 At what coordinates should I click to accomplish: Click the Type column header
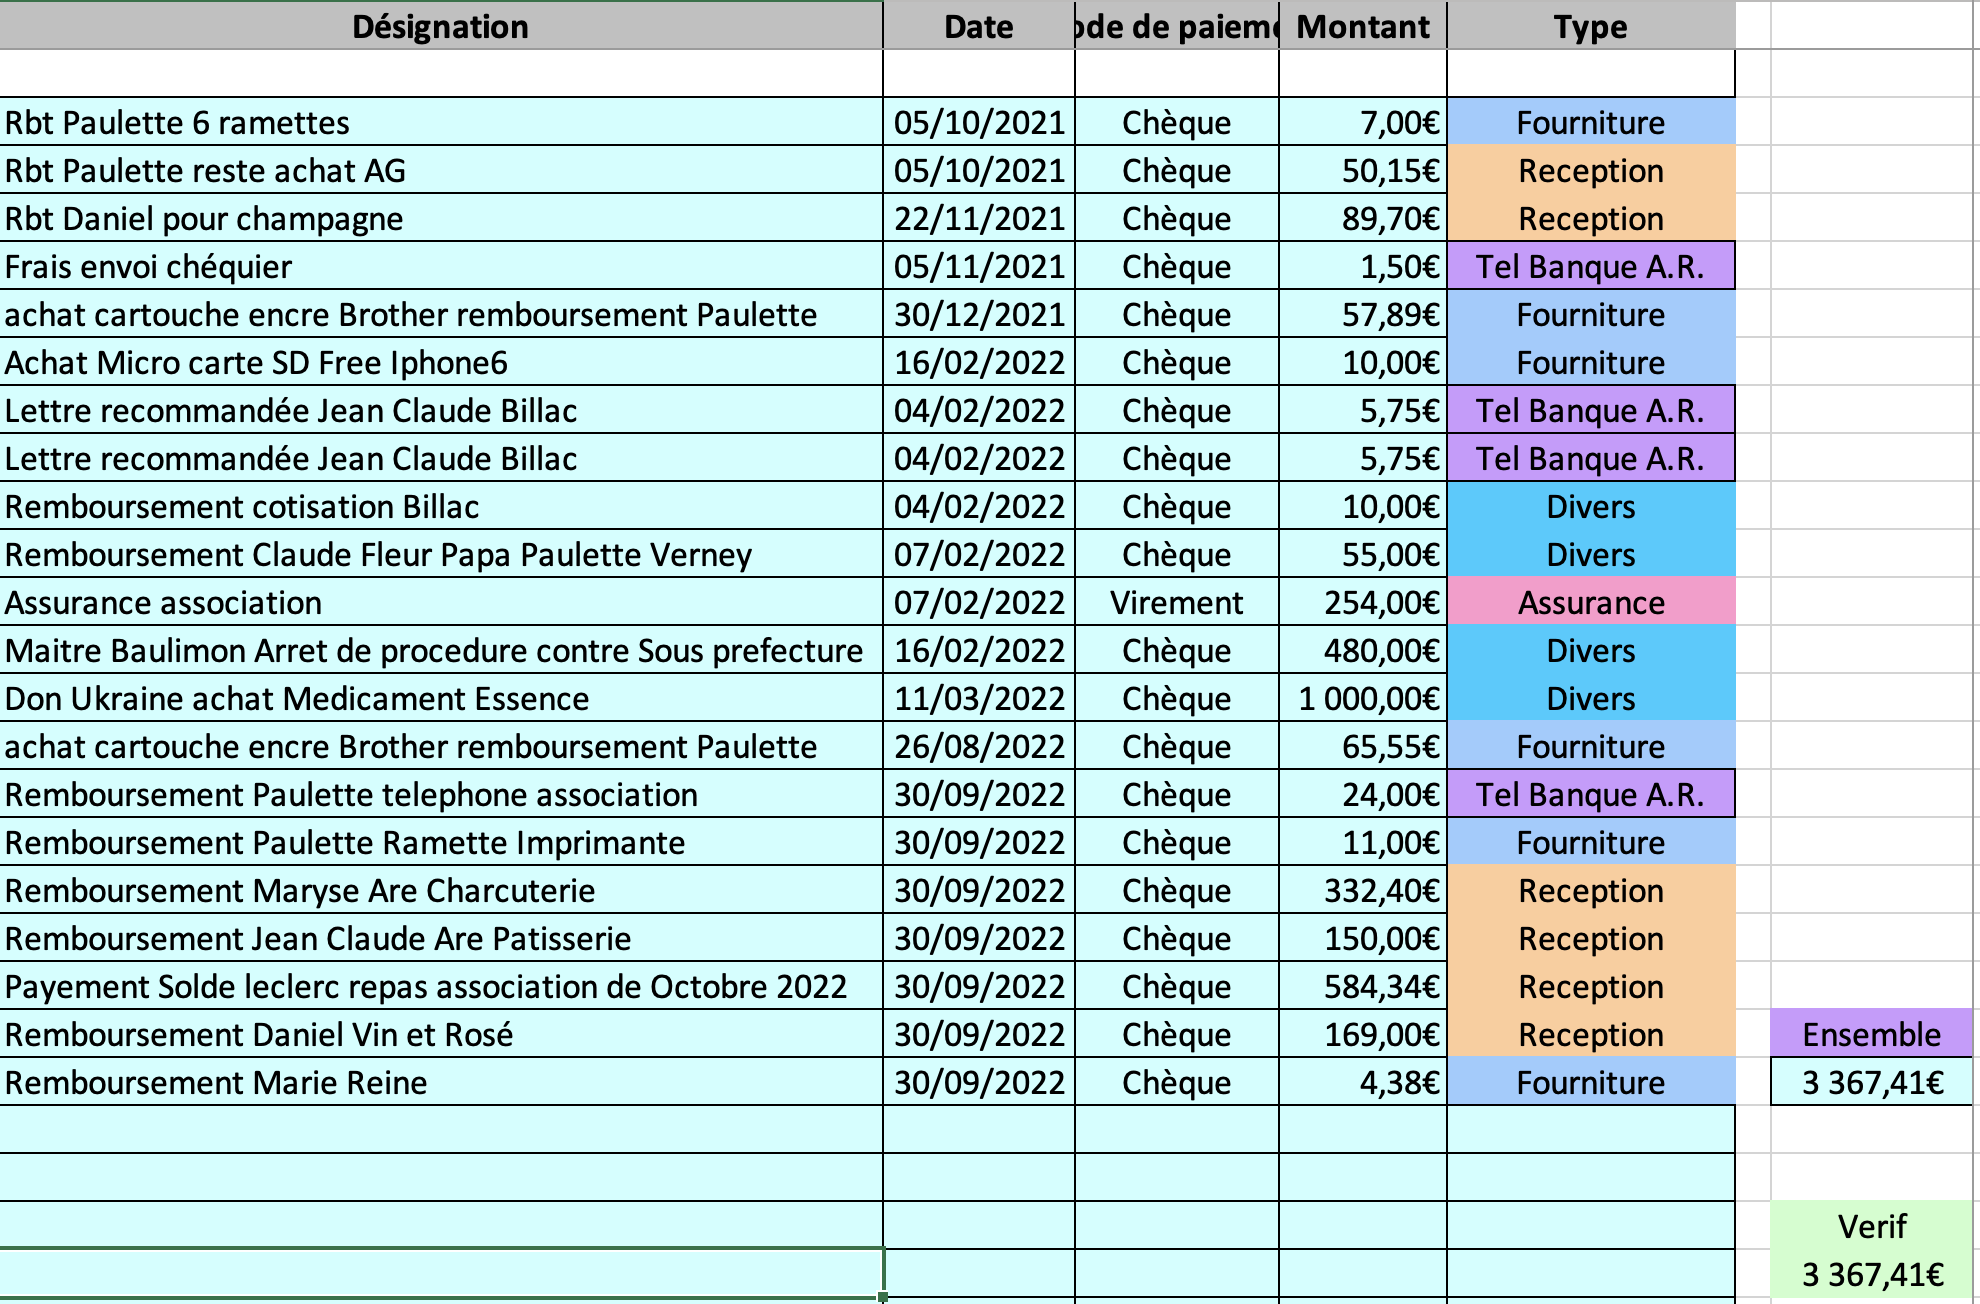click(1590, 26)
